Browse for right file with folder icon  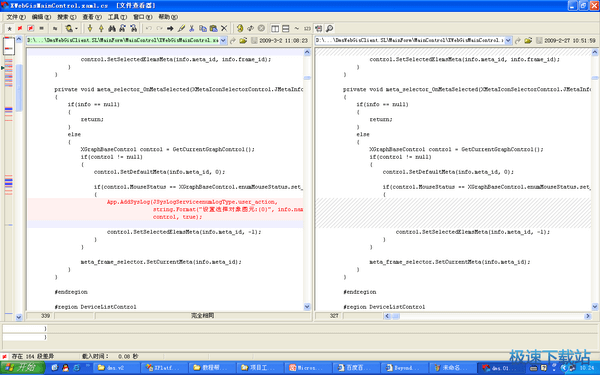pyautogui.click(x=528, y=40)
